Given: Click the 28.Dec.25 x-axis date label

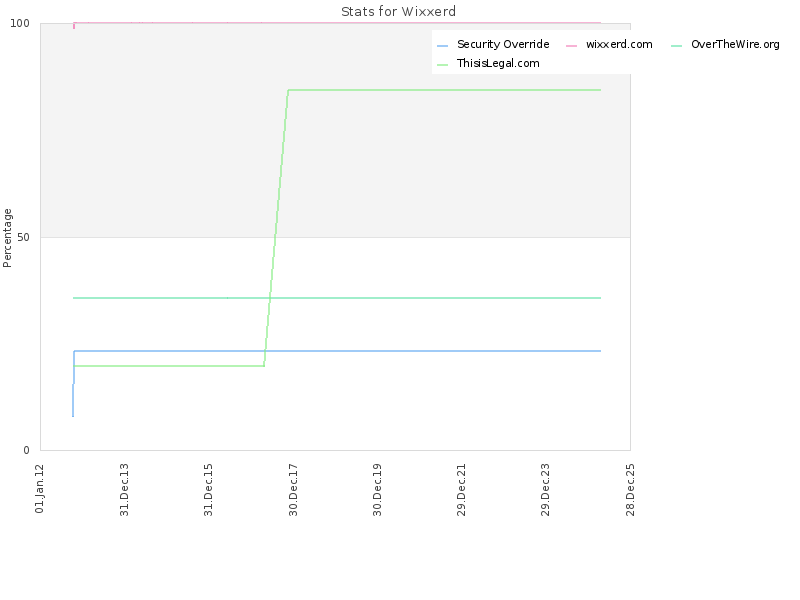Looking at the screenshot, I should point(630,488).
